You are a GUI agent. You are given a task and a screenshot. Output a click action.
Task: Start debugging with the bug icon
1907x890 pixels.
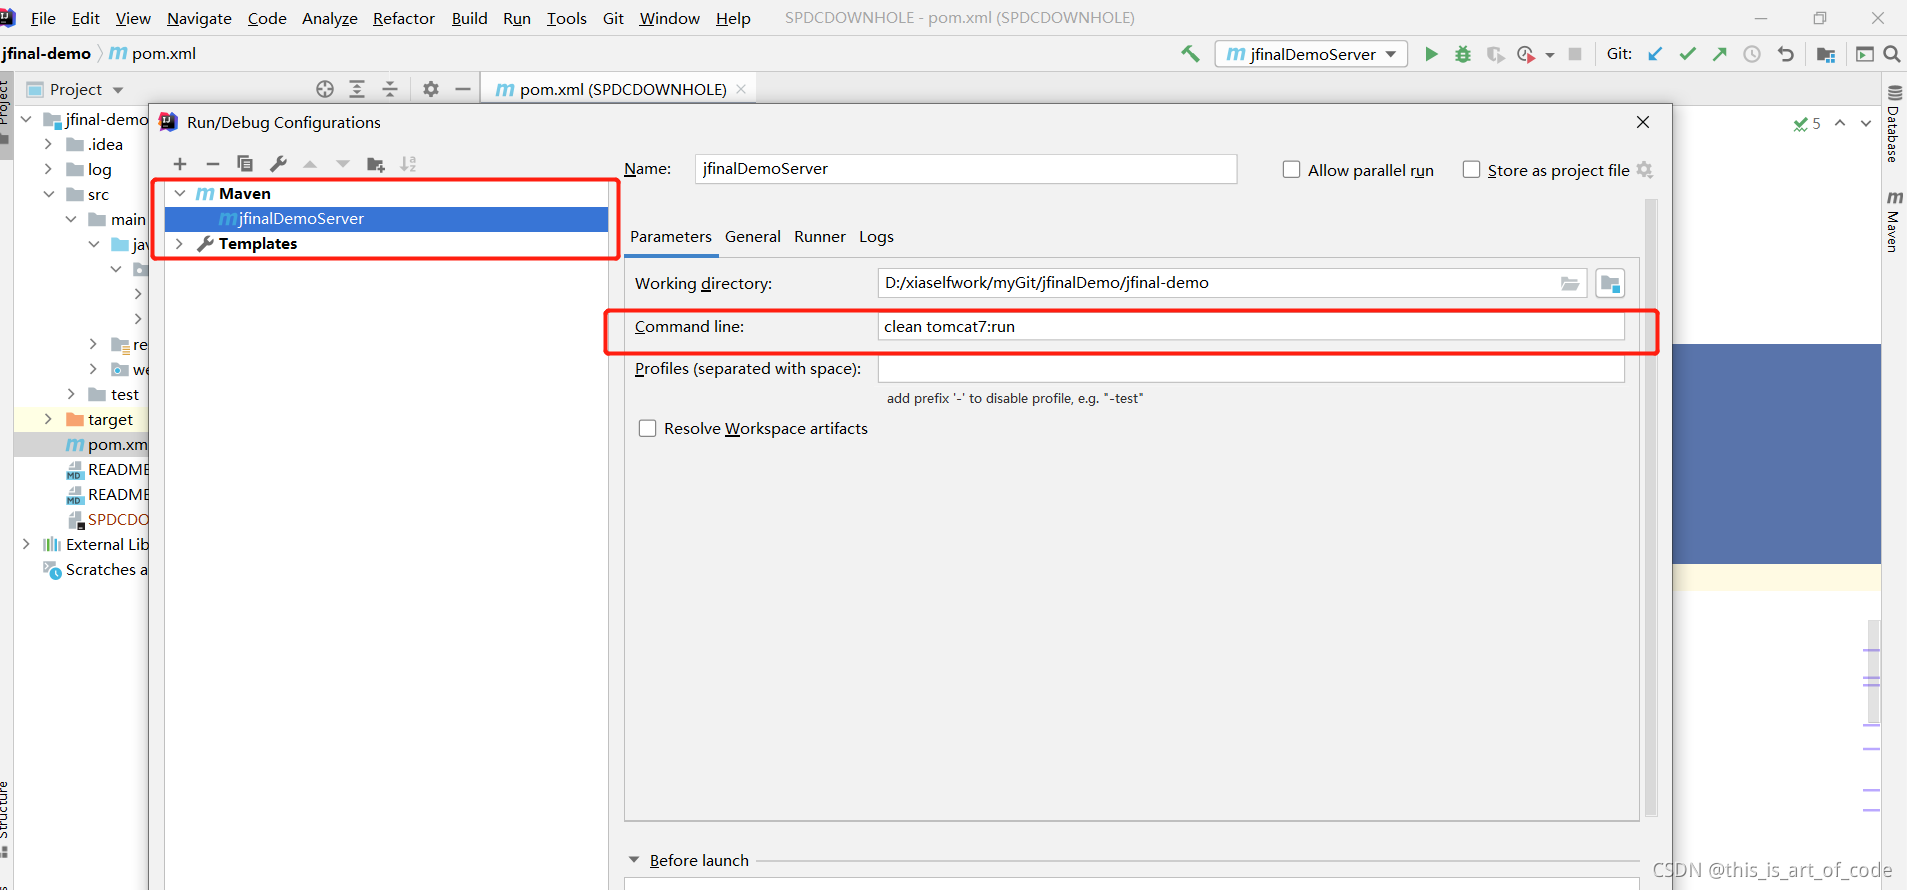[x=1463, y=54]
